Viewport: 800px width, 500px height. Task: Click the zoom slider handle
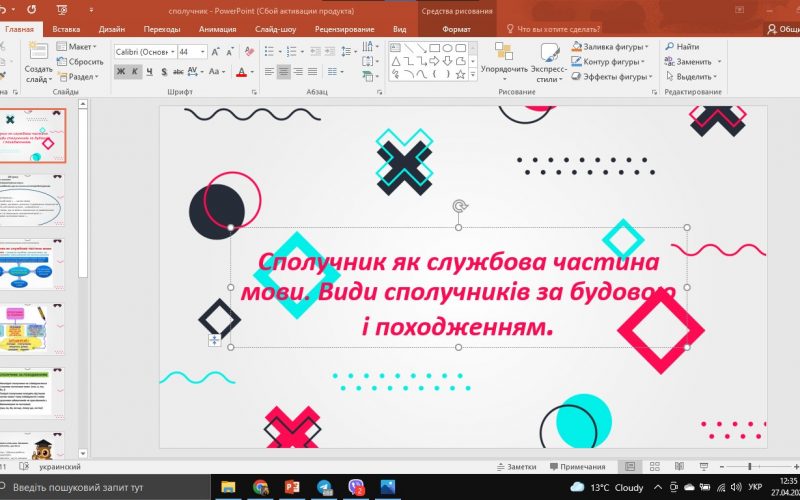[749, 466]
